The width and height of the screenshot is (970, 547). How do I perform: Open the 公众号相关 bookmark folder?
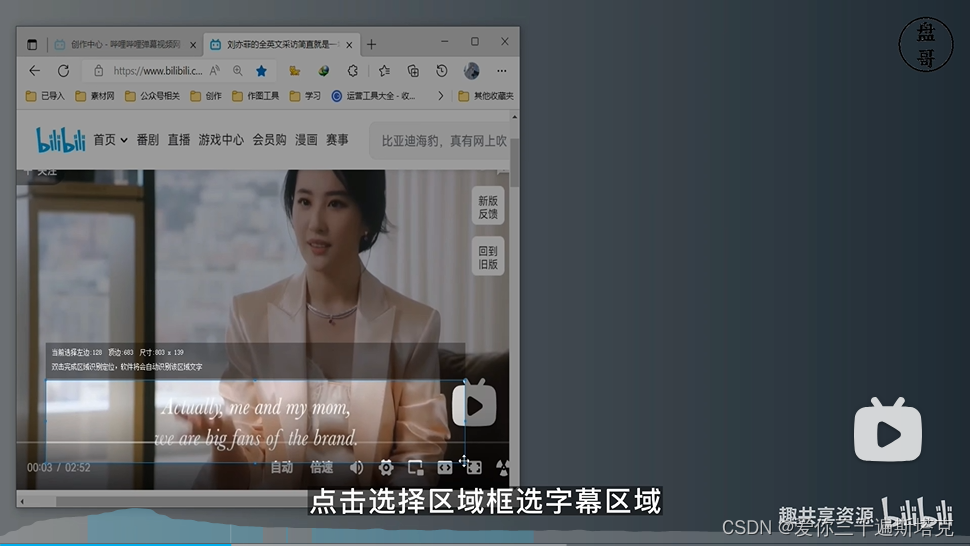(152, 96)
